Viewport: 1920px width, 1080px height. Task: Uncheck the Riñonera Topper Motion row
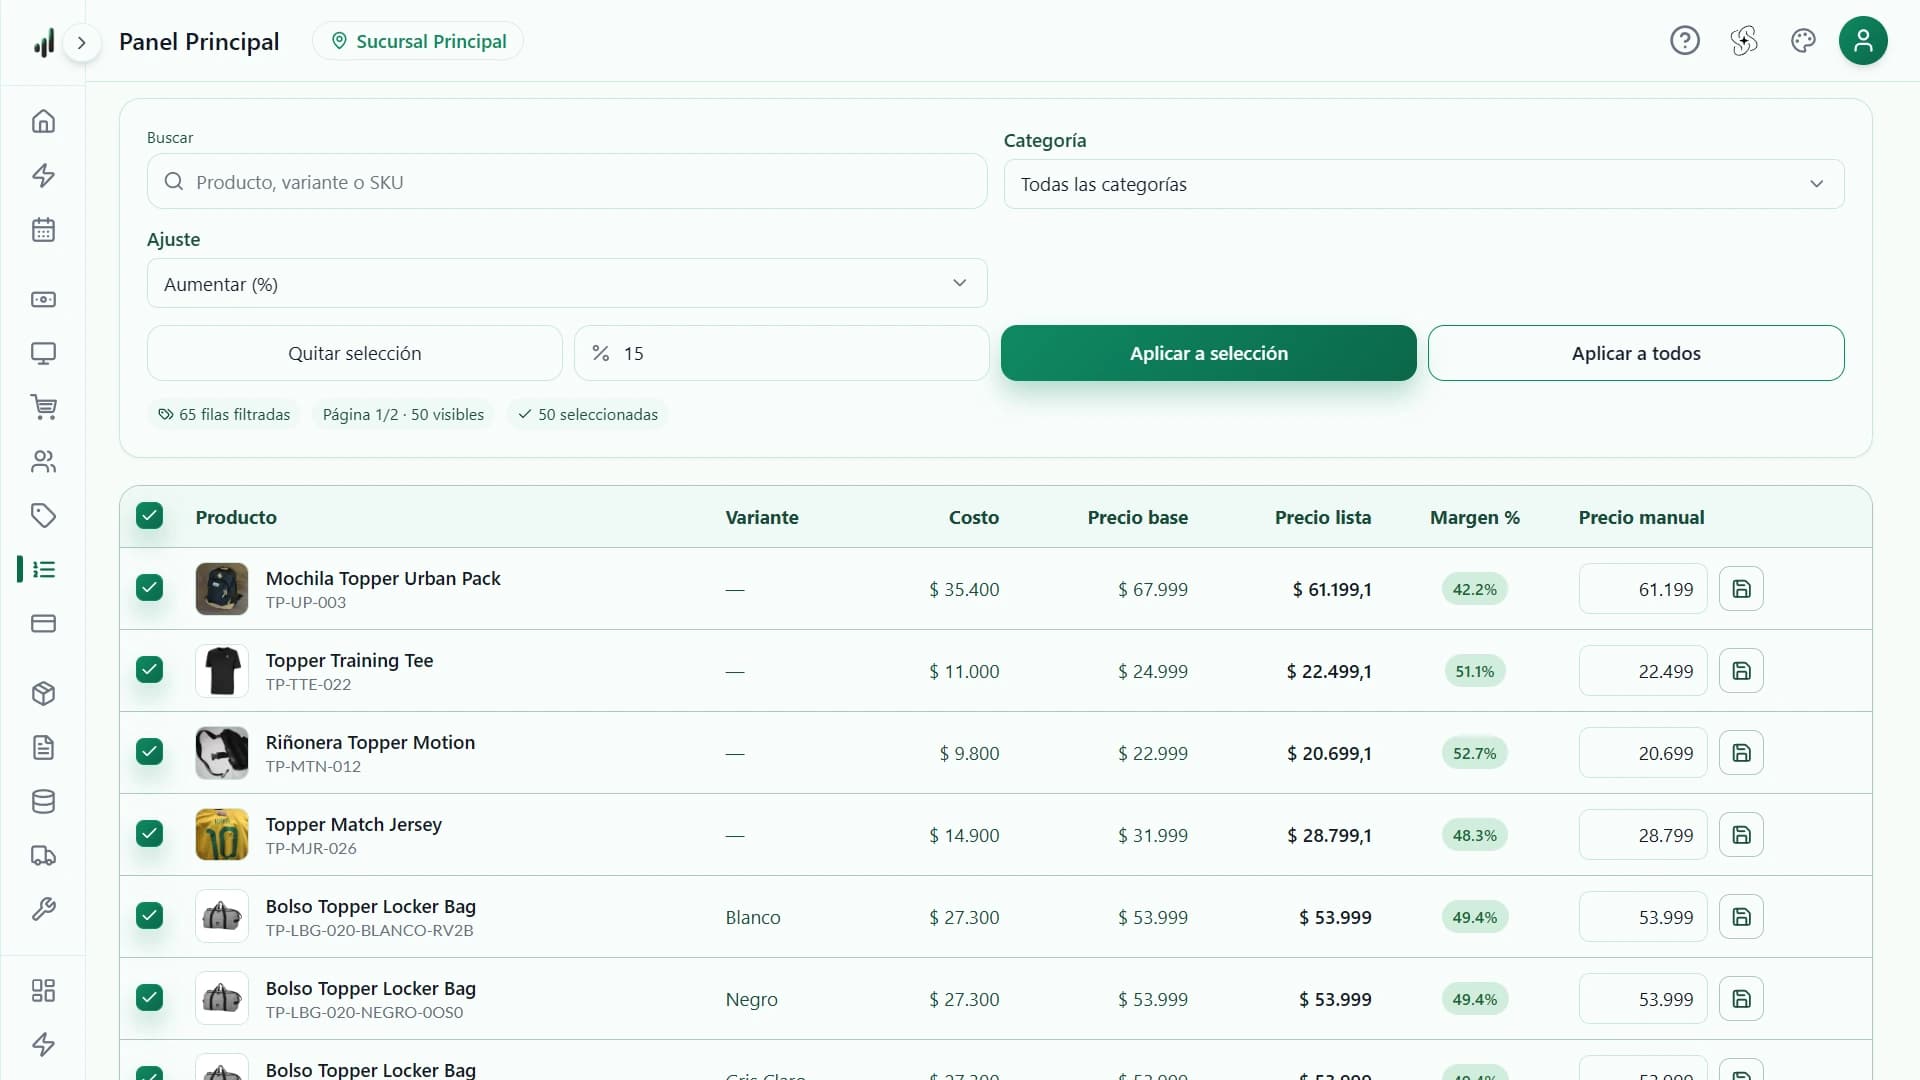(150, 752)
